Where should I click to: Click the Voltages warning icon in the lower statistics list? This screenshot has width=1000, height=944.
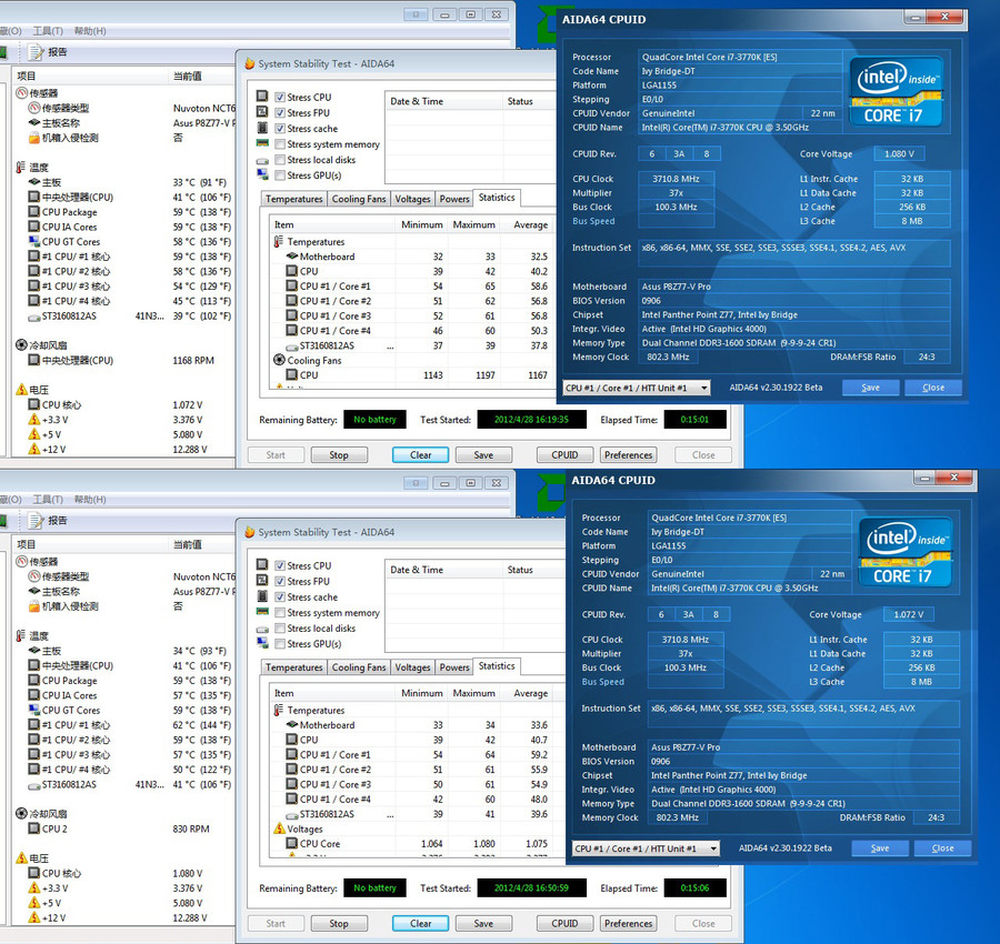pyautogui.click(x=279, y=829)
